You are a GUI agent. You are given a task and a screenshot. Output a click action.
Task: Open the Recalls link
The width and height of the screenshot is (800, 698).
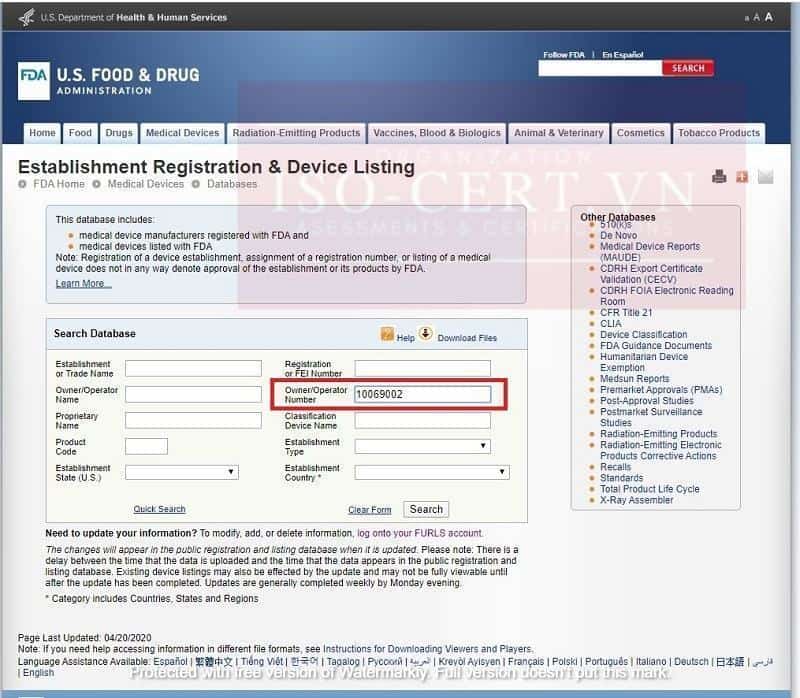click(x=615, y=467)
